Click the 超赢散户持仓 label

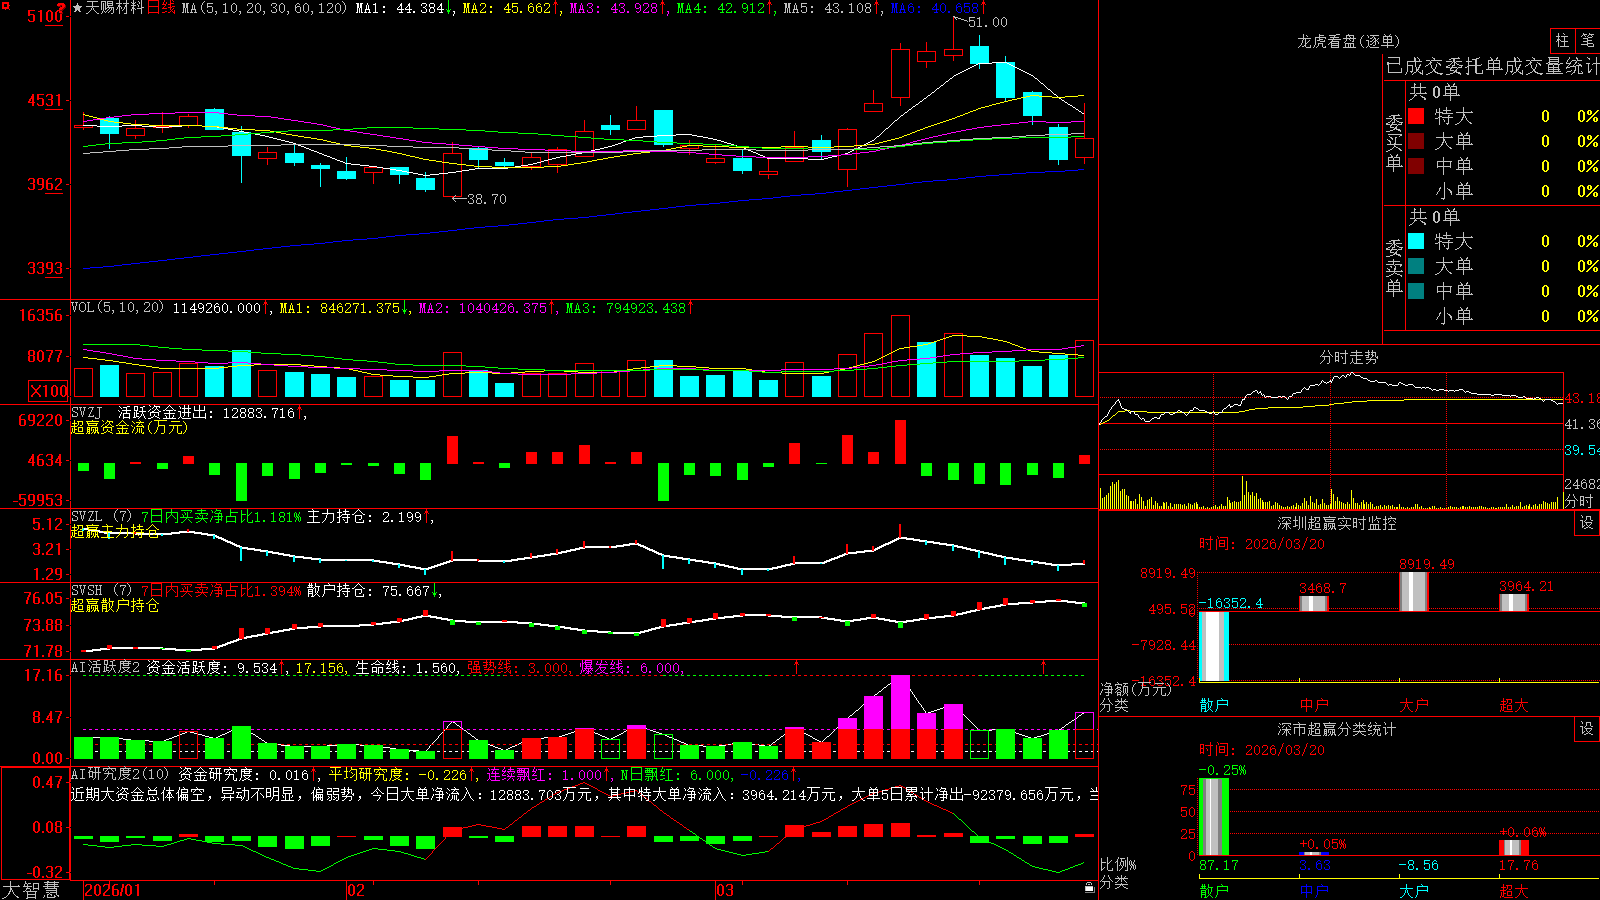click(114, 605)
